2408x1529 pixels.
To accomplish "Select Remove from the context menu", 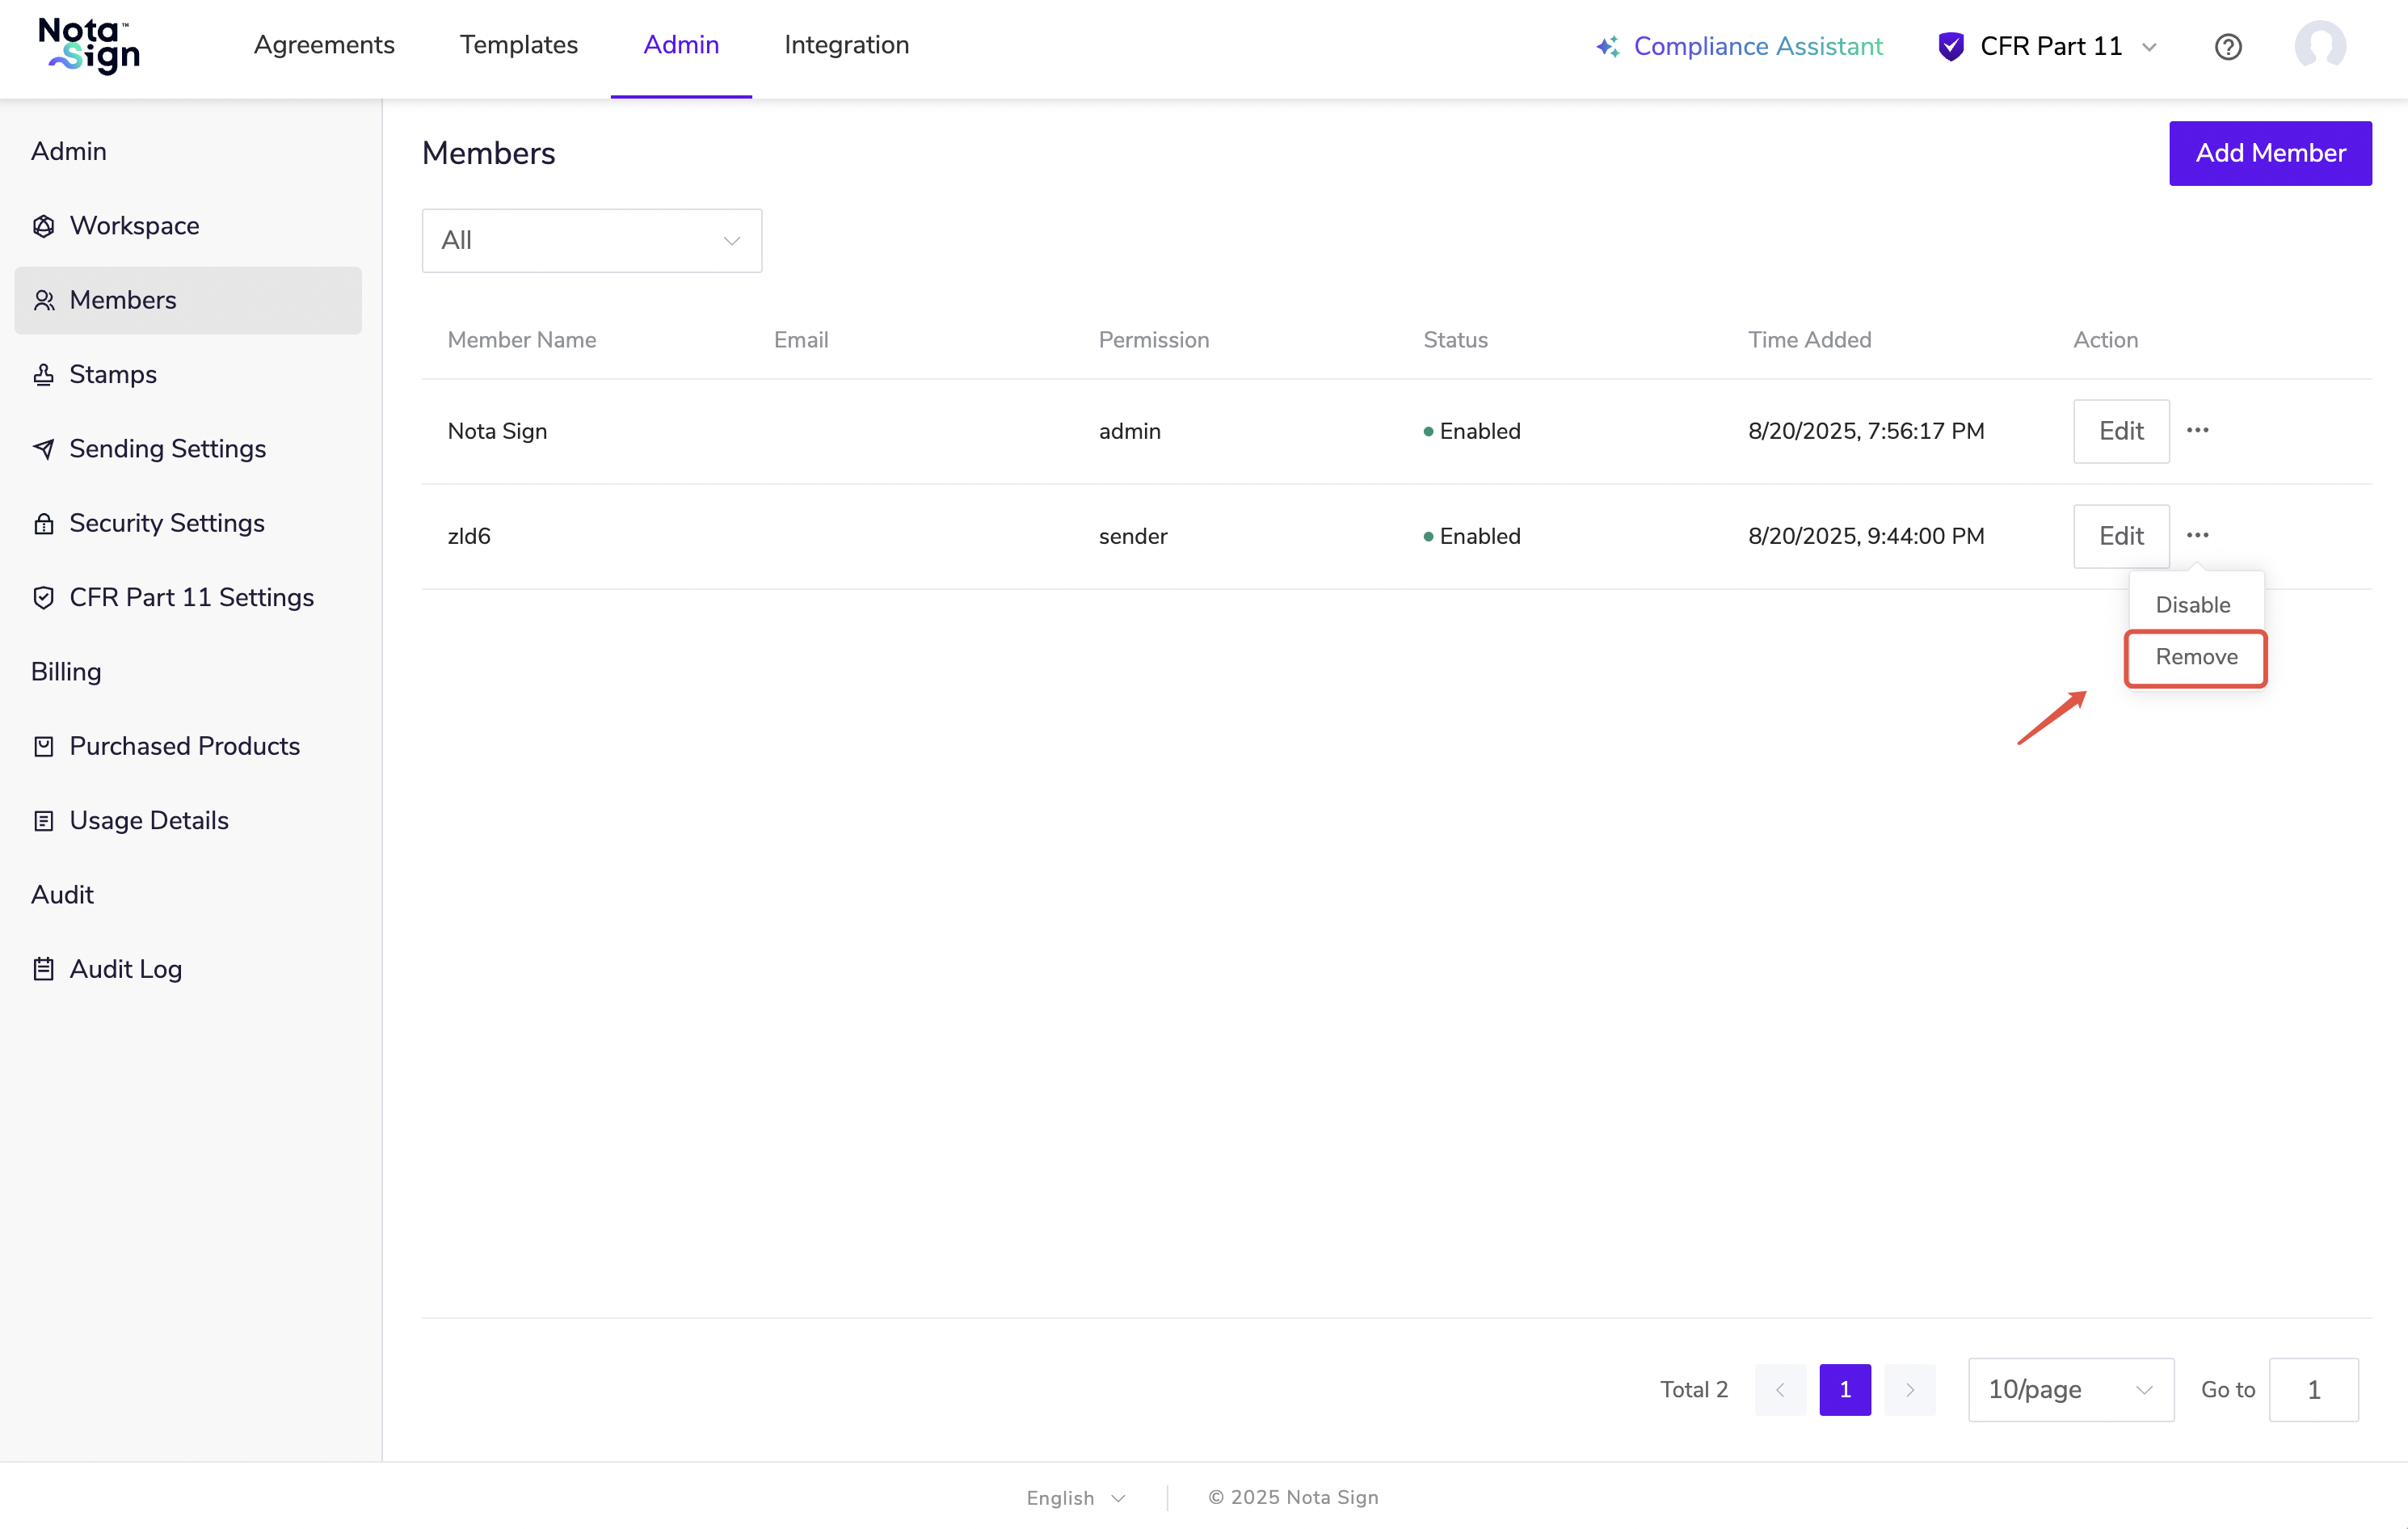I will pos(2195,657).
